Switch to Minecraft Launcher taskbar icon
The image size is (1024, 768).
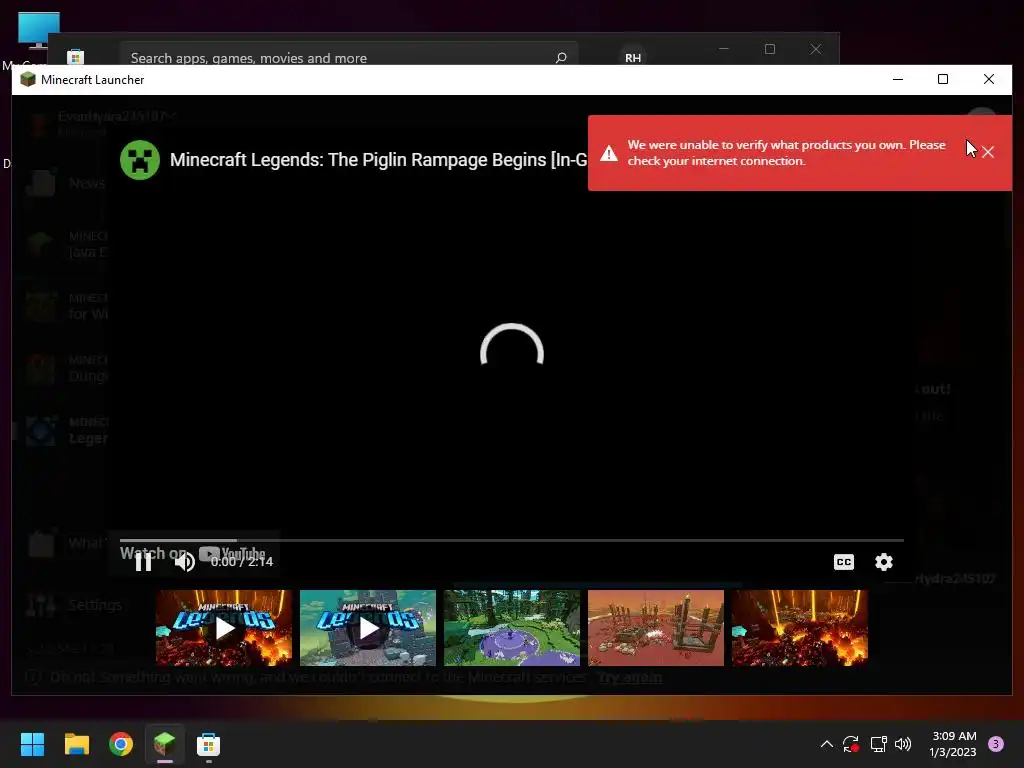[165, 744]
